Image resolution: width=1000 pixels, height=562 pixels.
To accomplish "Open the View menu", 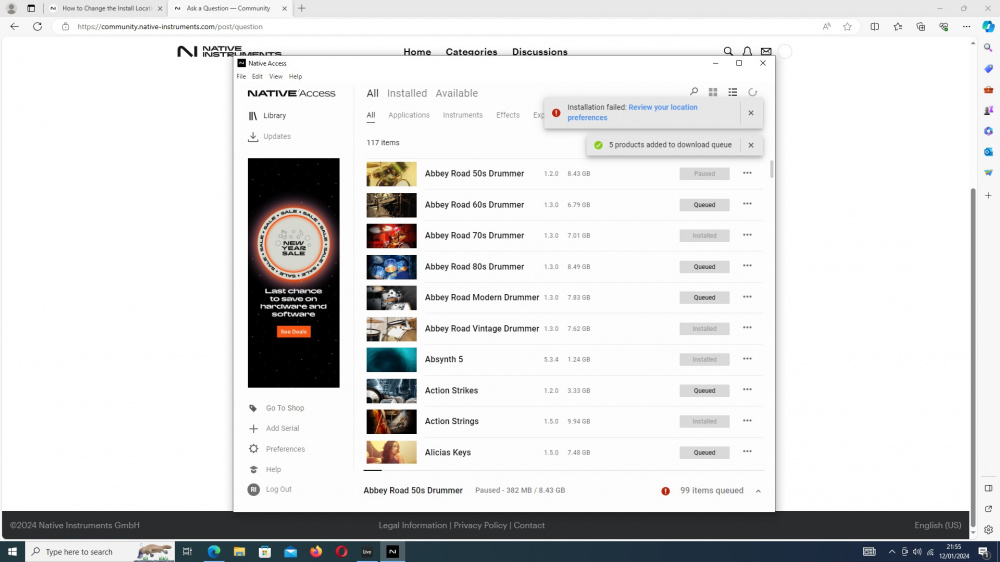I will click(276, 77).
